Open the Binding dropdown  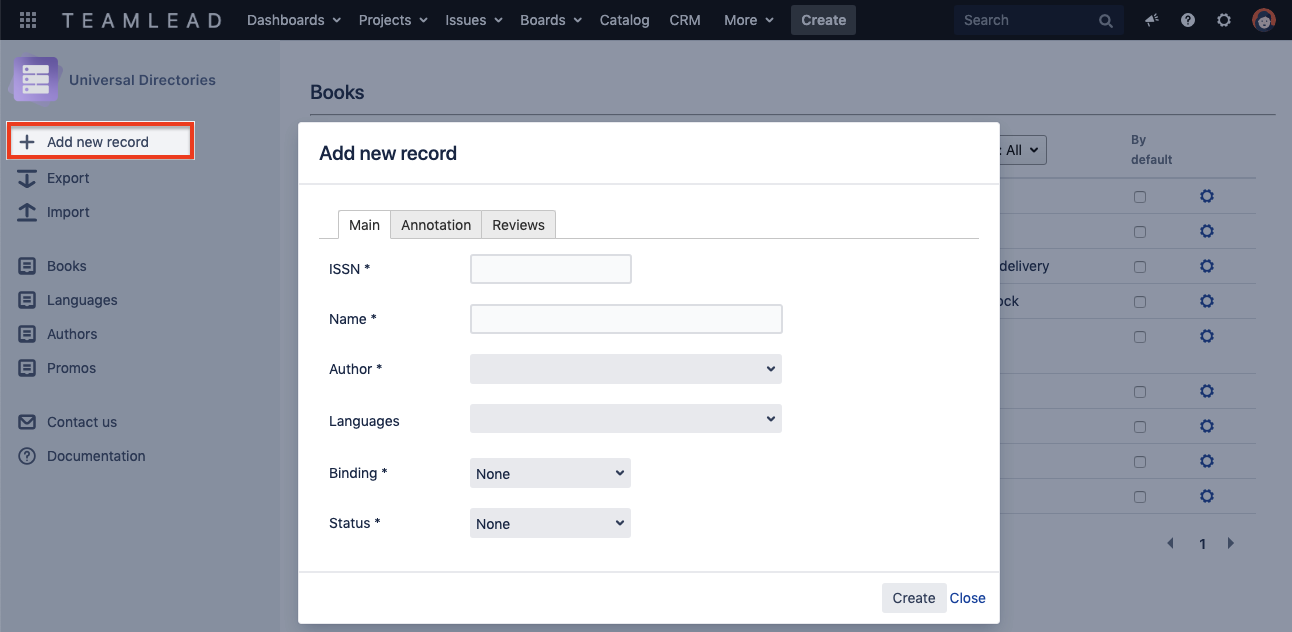pyautogui.click(x=550, y=474)
